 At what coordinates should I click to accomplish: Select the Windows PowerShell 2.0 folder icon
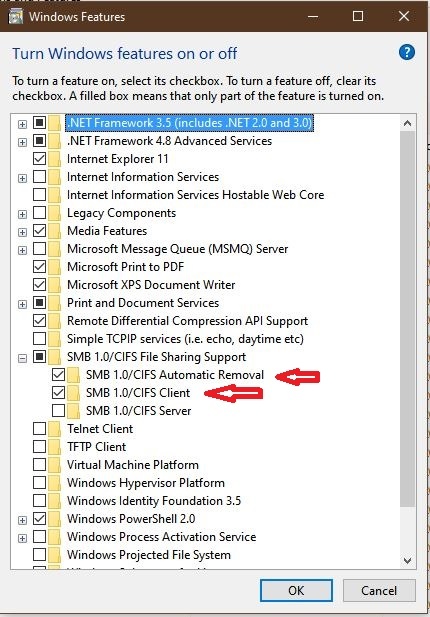55,519
